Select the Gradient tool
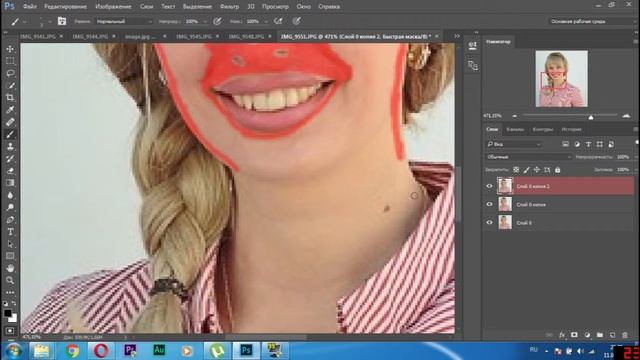 click(10, 183)
